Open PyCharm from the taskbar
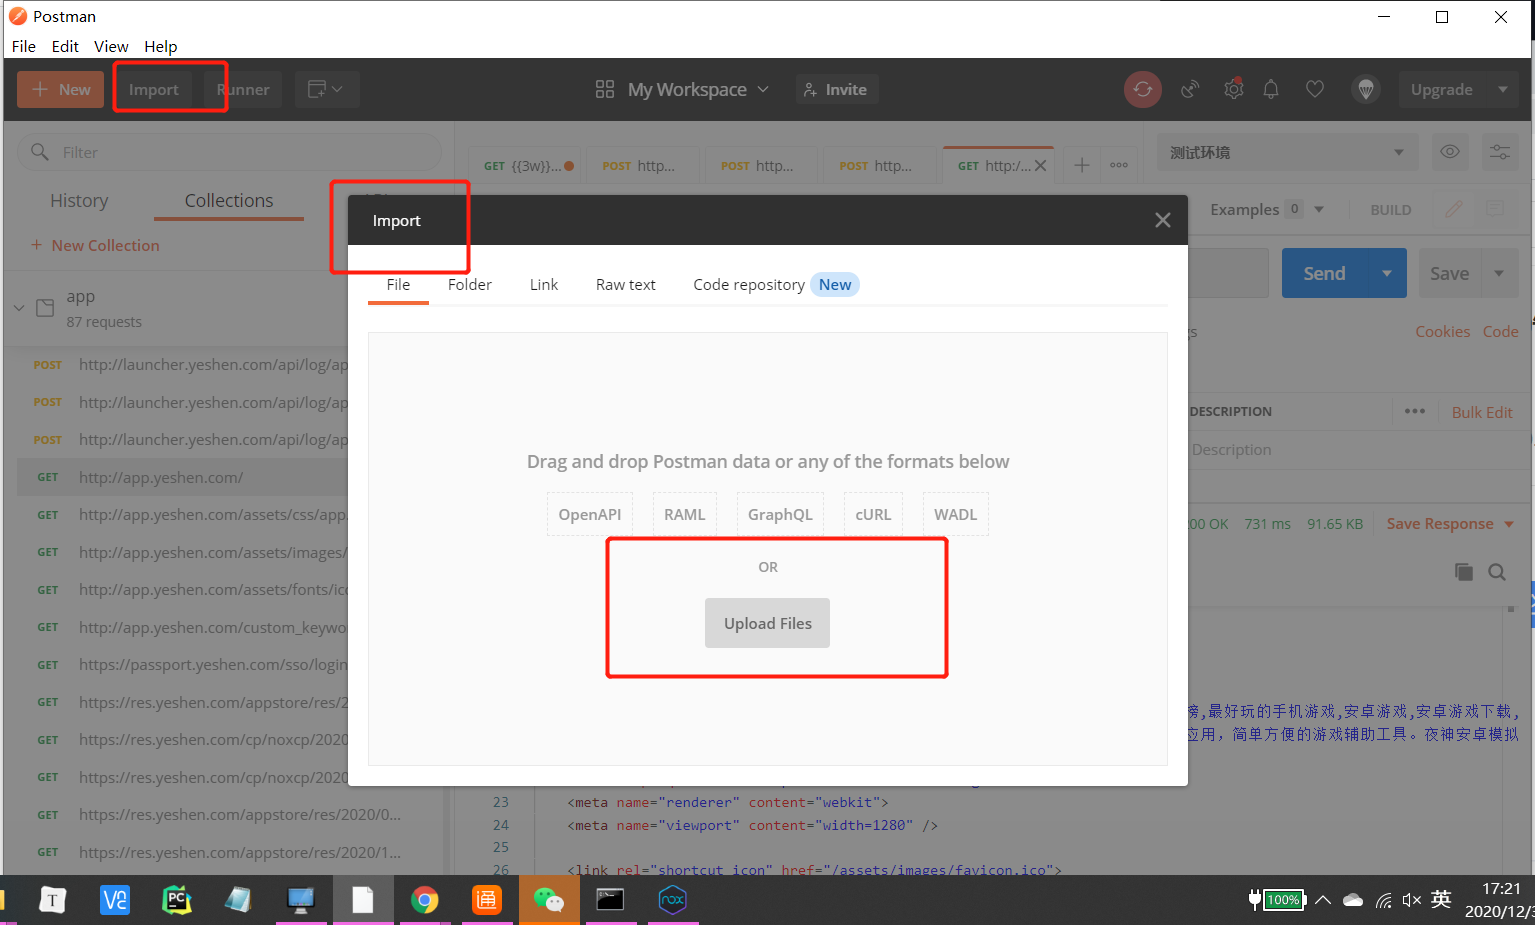Screen dimensions: 1535x925 (x=177, y=900)
